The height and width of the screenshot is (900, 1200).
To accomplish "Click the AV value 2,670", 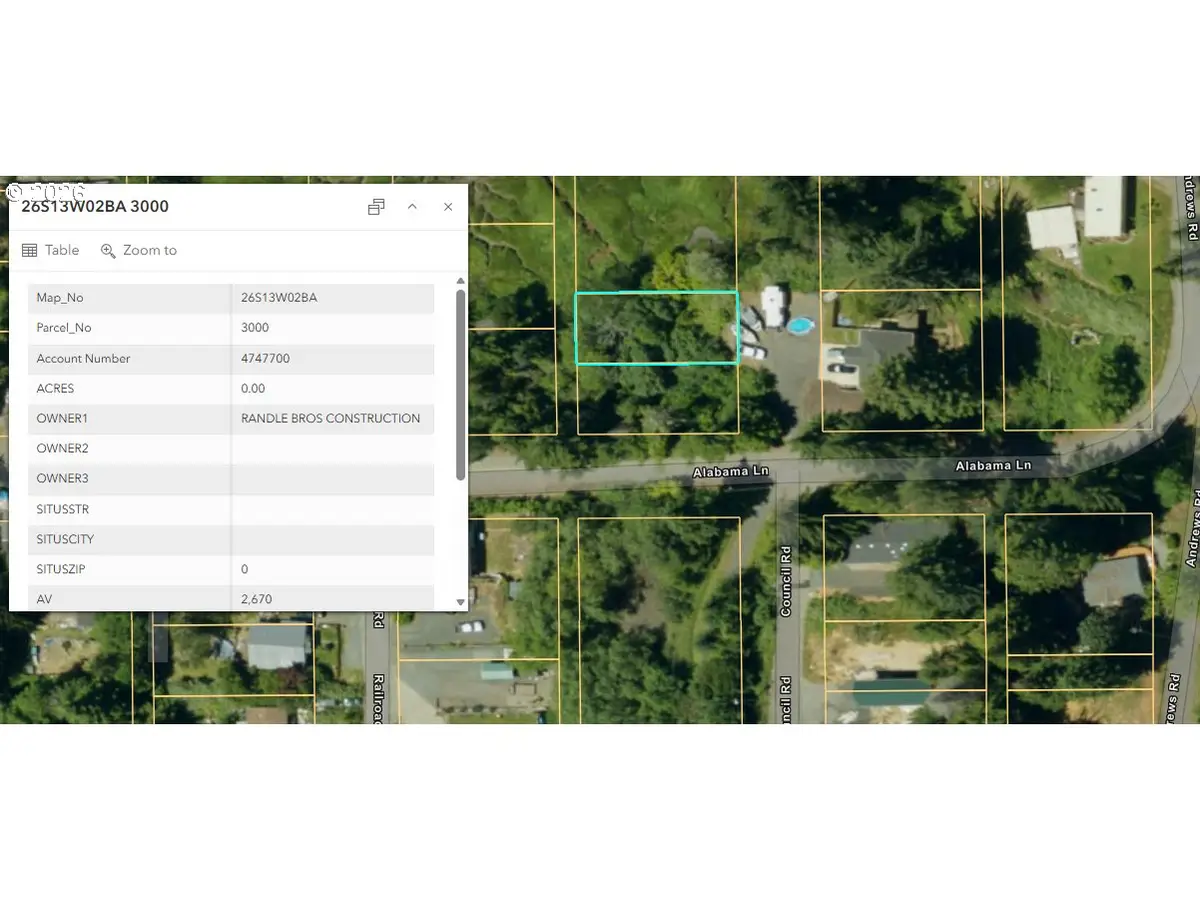I will tap(256, 599).
